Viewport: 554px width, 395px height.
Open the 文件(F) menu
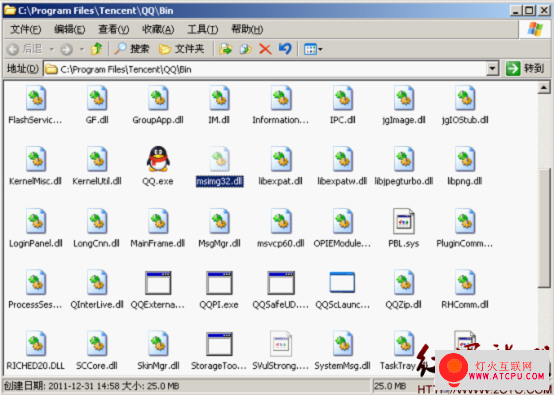25,29
